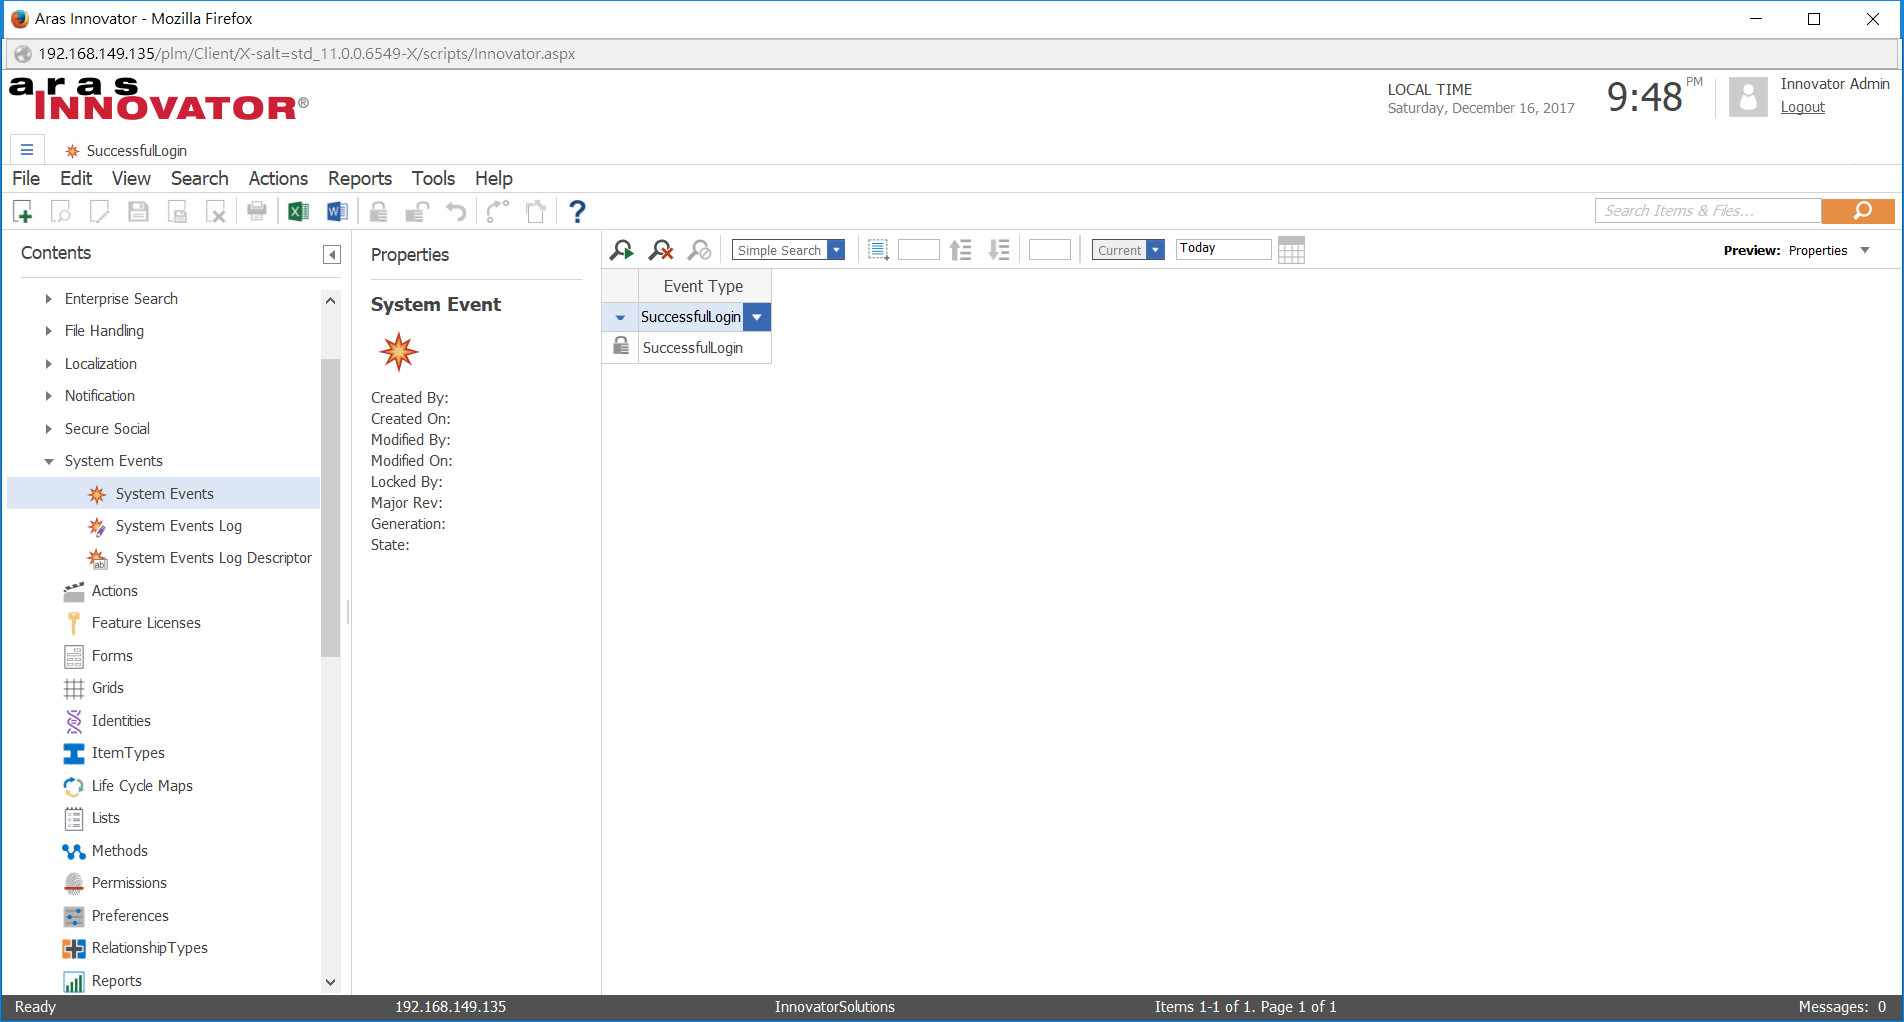Screen dimensions: 1904x1022
Task: Select the System Events Log tree item
Action: 178,526
